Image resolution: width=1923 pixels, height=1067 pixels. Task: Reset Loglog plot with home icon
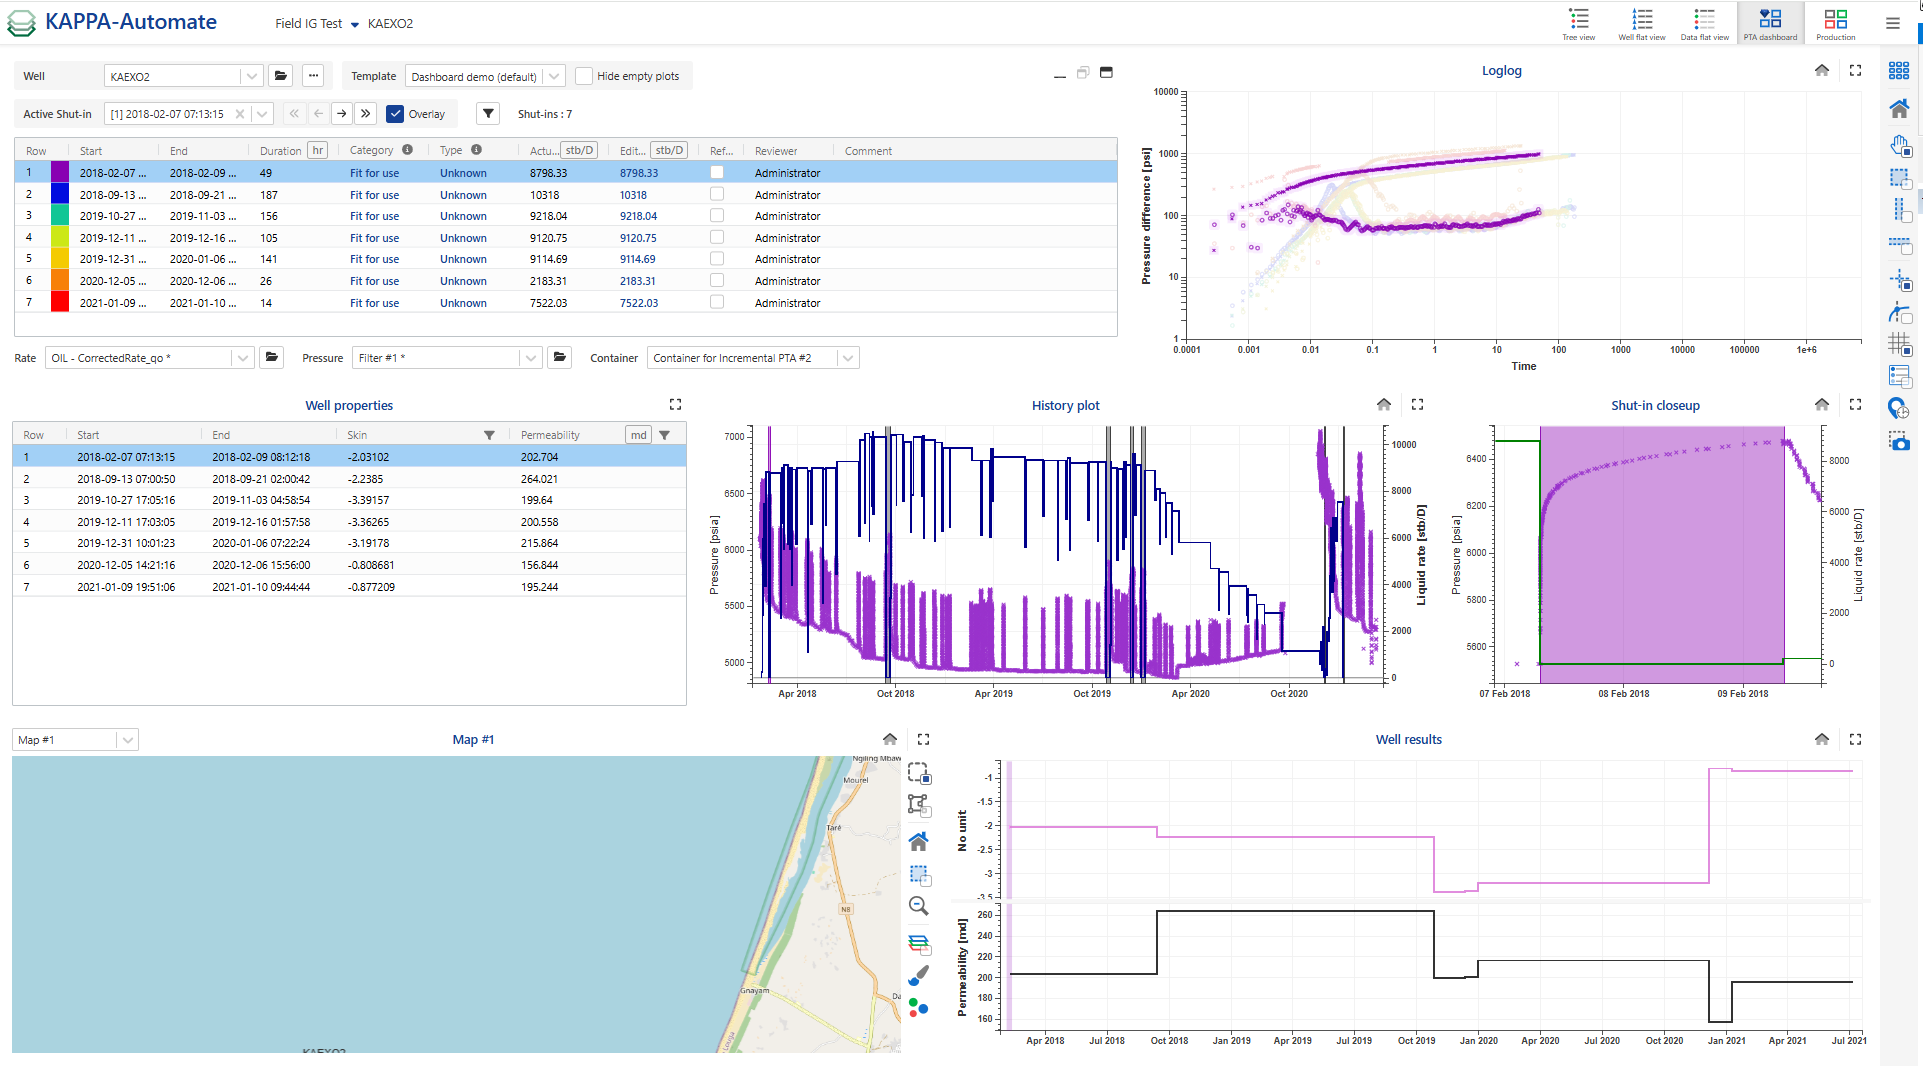pyautogui.click(x=1821, y=71)
